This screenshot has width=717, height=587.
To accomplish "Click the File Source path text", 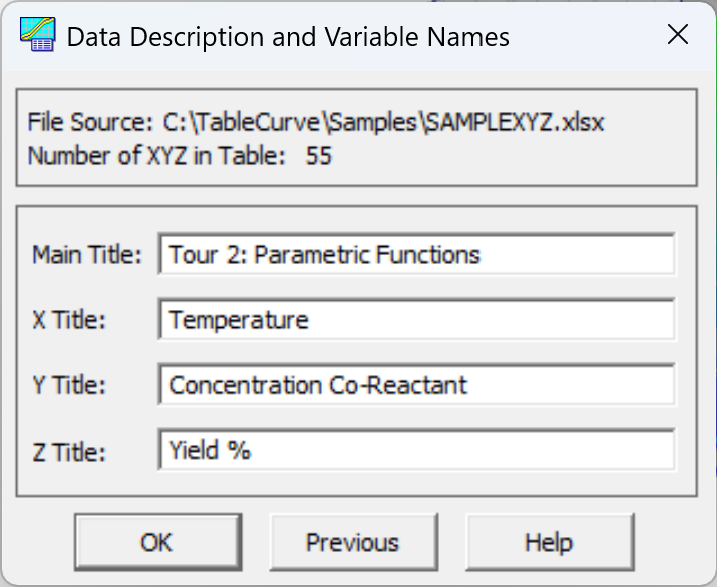I will tap(316, 123).
